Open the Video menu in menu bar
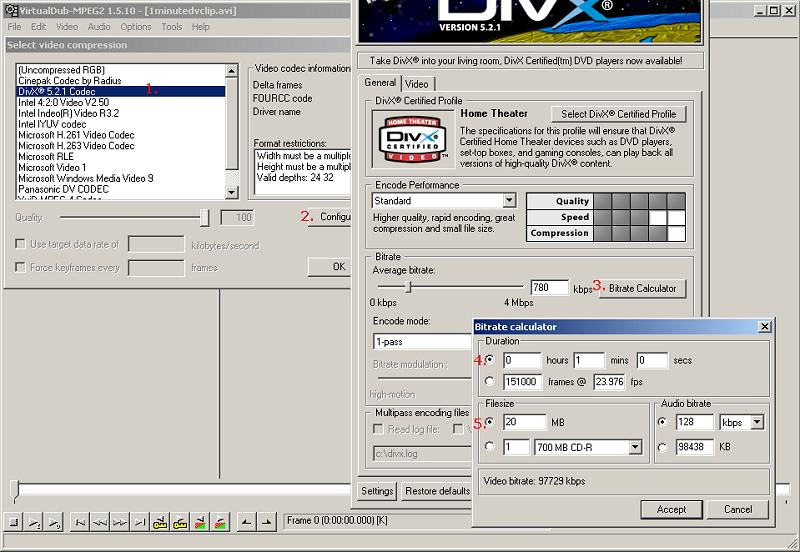Screen dimensions: 800x552 tap(67, 27)
